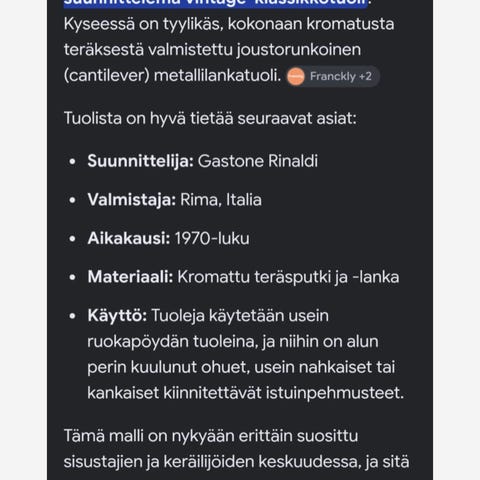Click the bullet point before Aikakausi
The height and width of the screenshot is (480, 480).
click(72, 239)
